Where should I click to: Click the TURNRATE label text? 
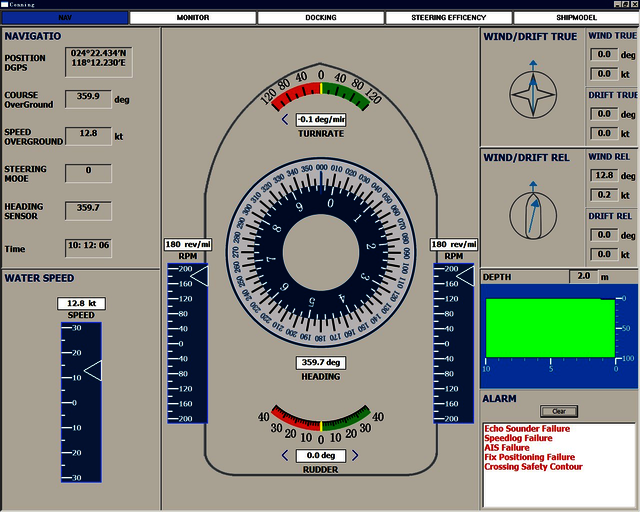pyautogui.click(x=321, y=134)
